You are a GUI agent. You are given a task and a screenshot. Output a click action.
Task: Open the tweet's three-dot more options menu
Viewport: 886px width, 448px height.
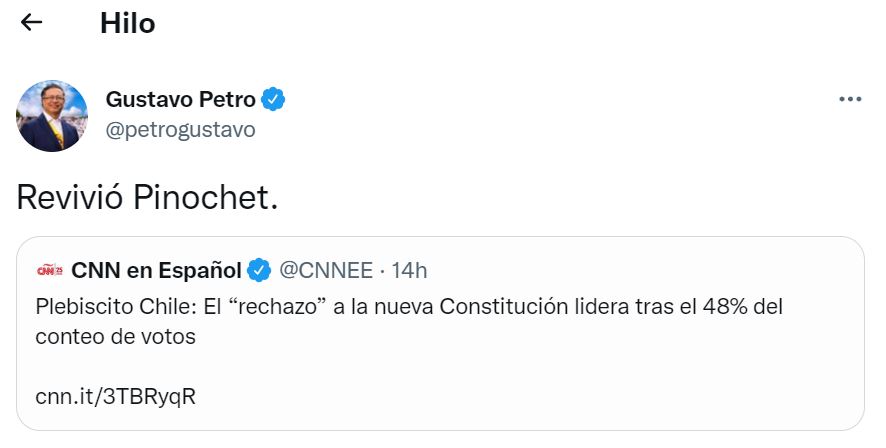[x=849, y=99]
